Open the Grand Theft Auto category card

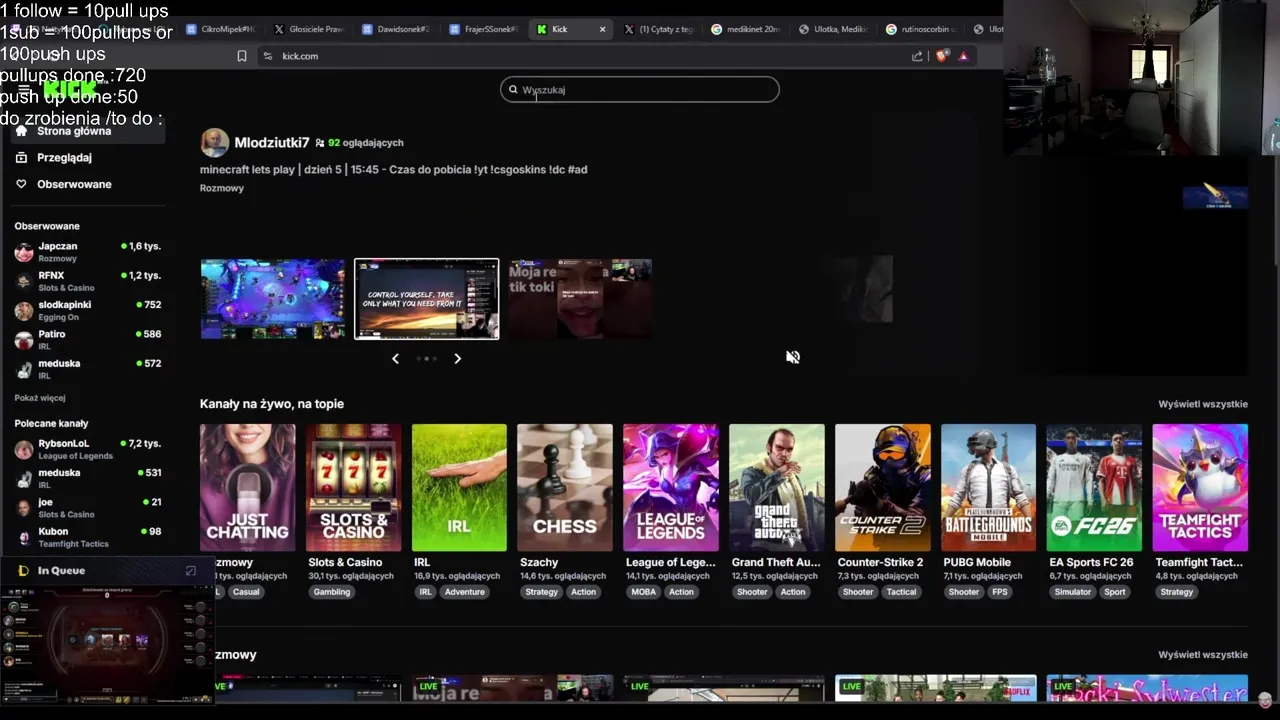777,488
